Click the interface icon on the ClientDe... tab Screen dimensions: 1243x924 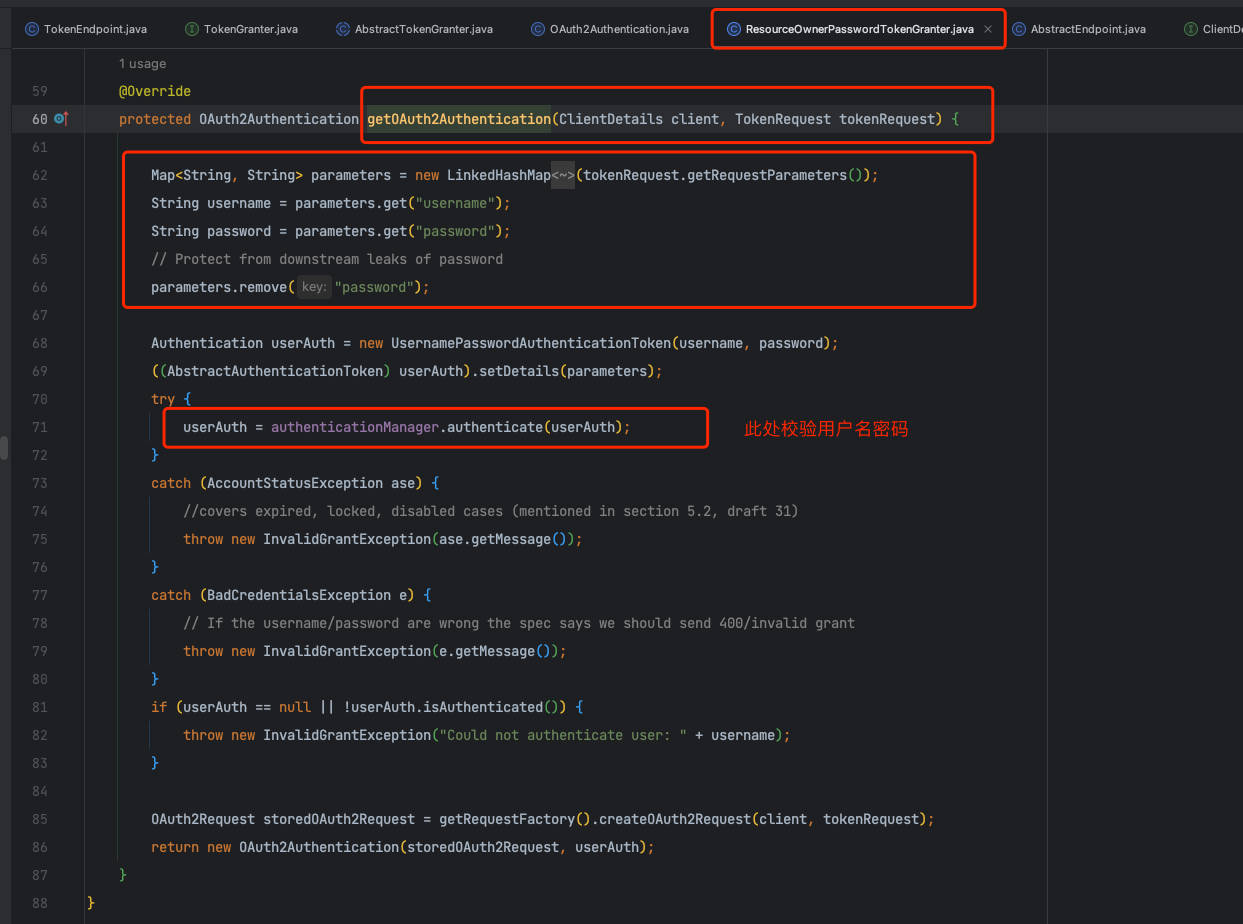pos(1190,29)
